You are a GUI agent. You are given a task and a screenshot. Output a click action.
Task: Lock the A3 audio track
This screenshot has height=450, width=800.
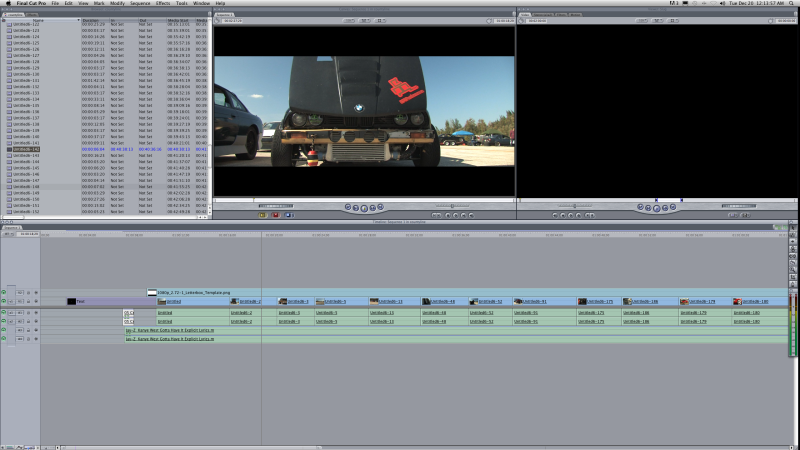[29, 330]
